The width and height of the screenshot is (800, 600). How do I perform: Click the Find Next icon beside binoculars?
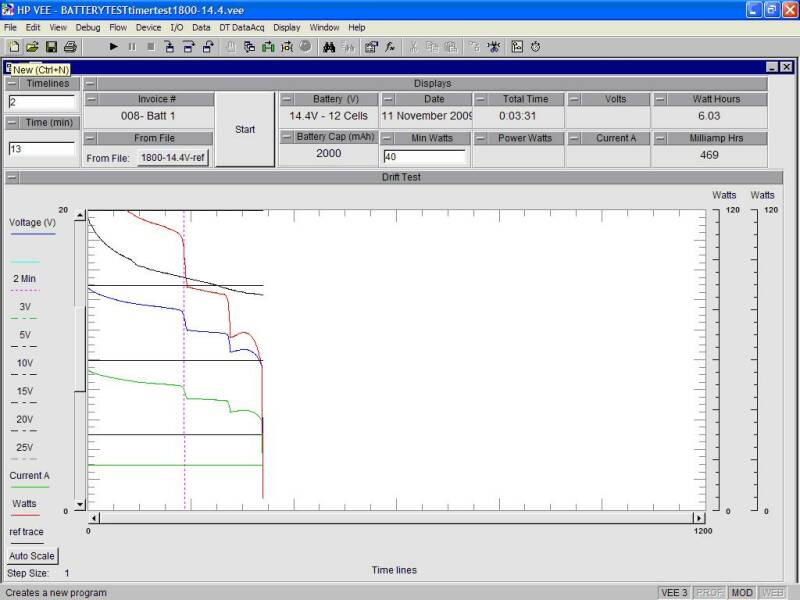point(348,47)
